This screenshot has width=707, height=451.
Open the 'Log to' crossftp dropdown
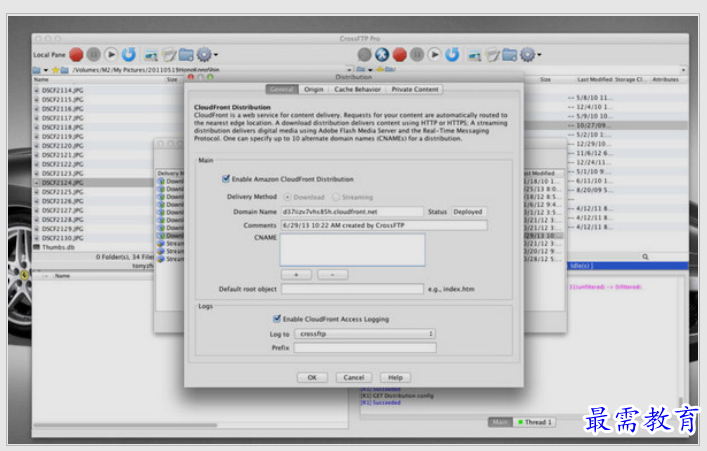[365, 334]
